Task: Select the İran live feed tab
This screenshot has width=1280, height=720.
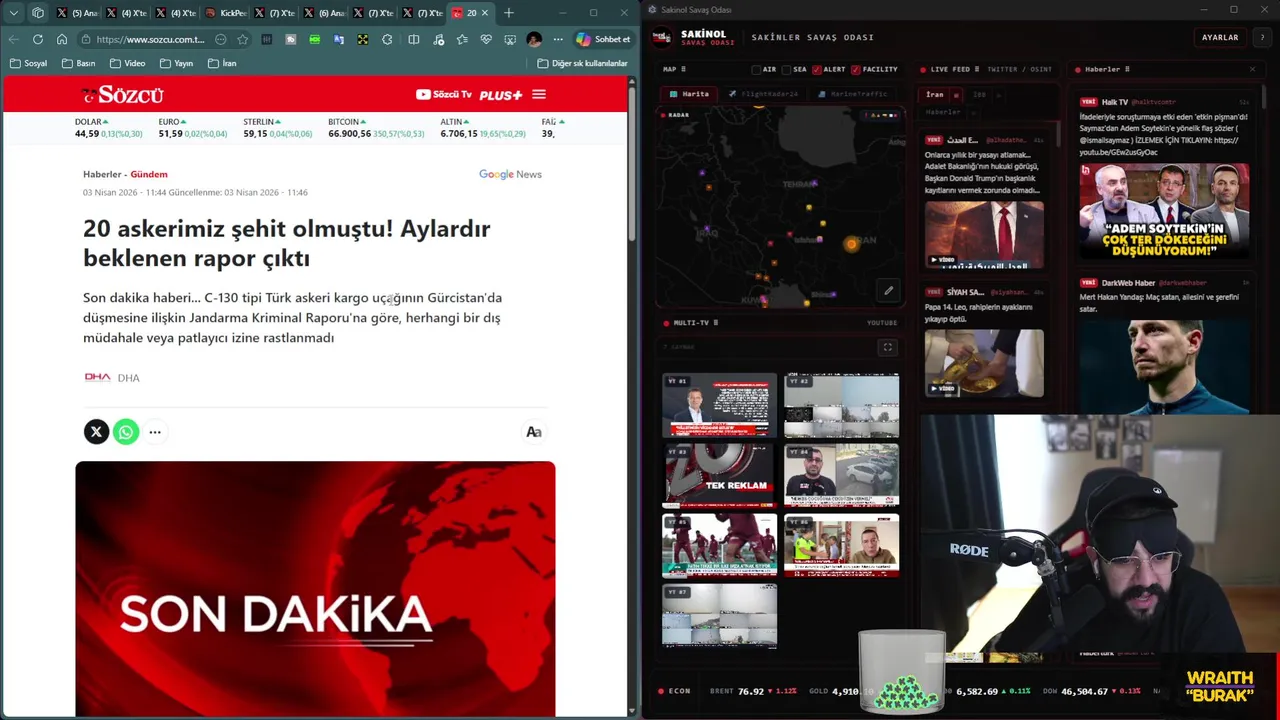Action: [x=935, y=95]
